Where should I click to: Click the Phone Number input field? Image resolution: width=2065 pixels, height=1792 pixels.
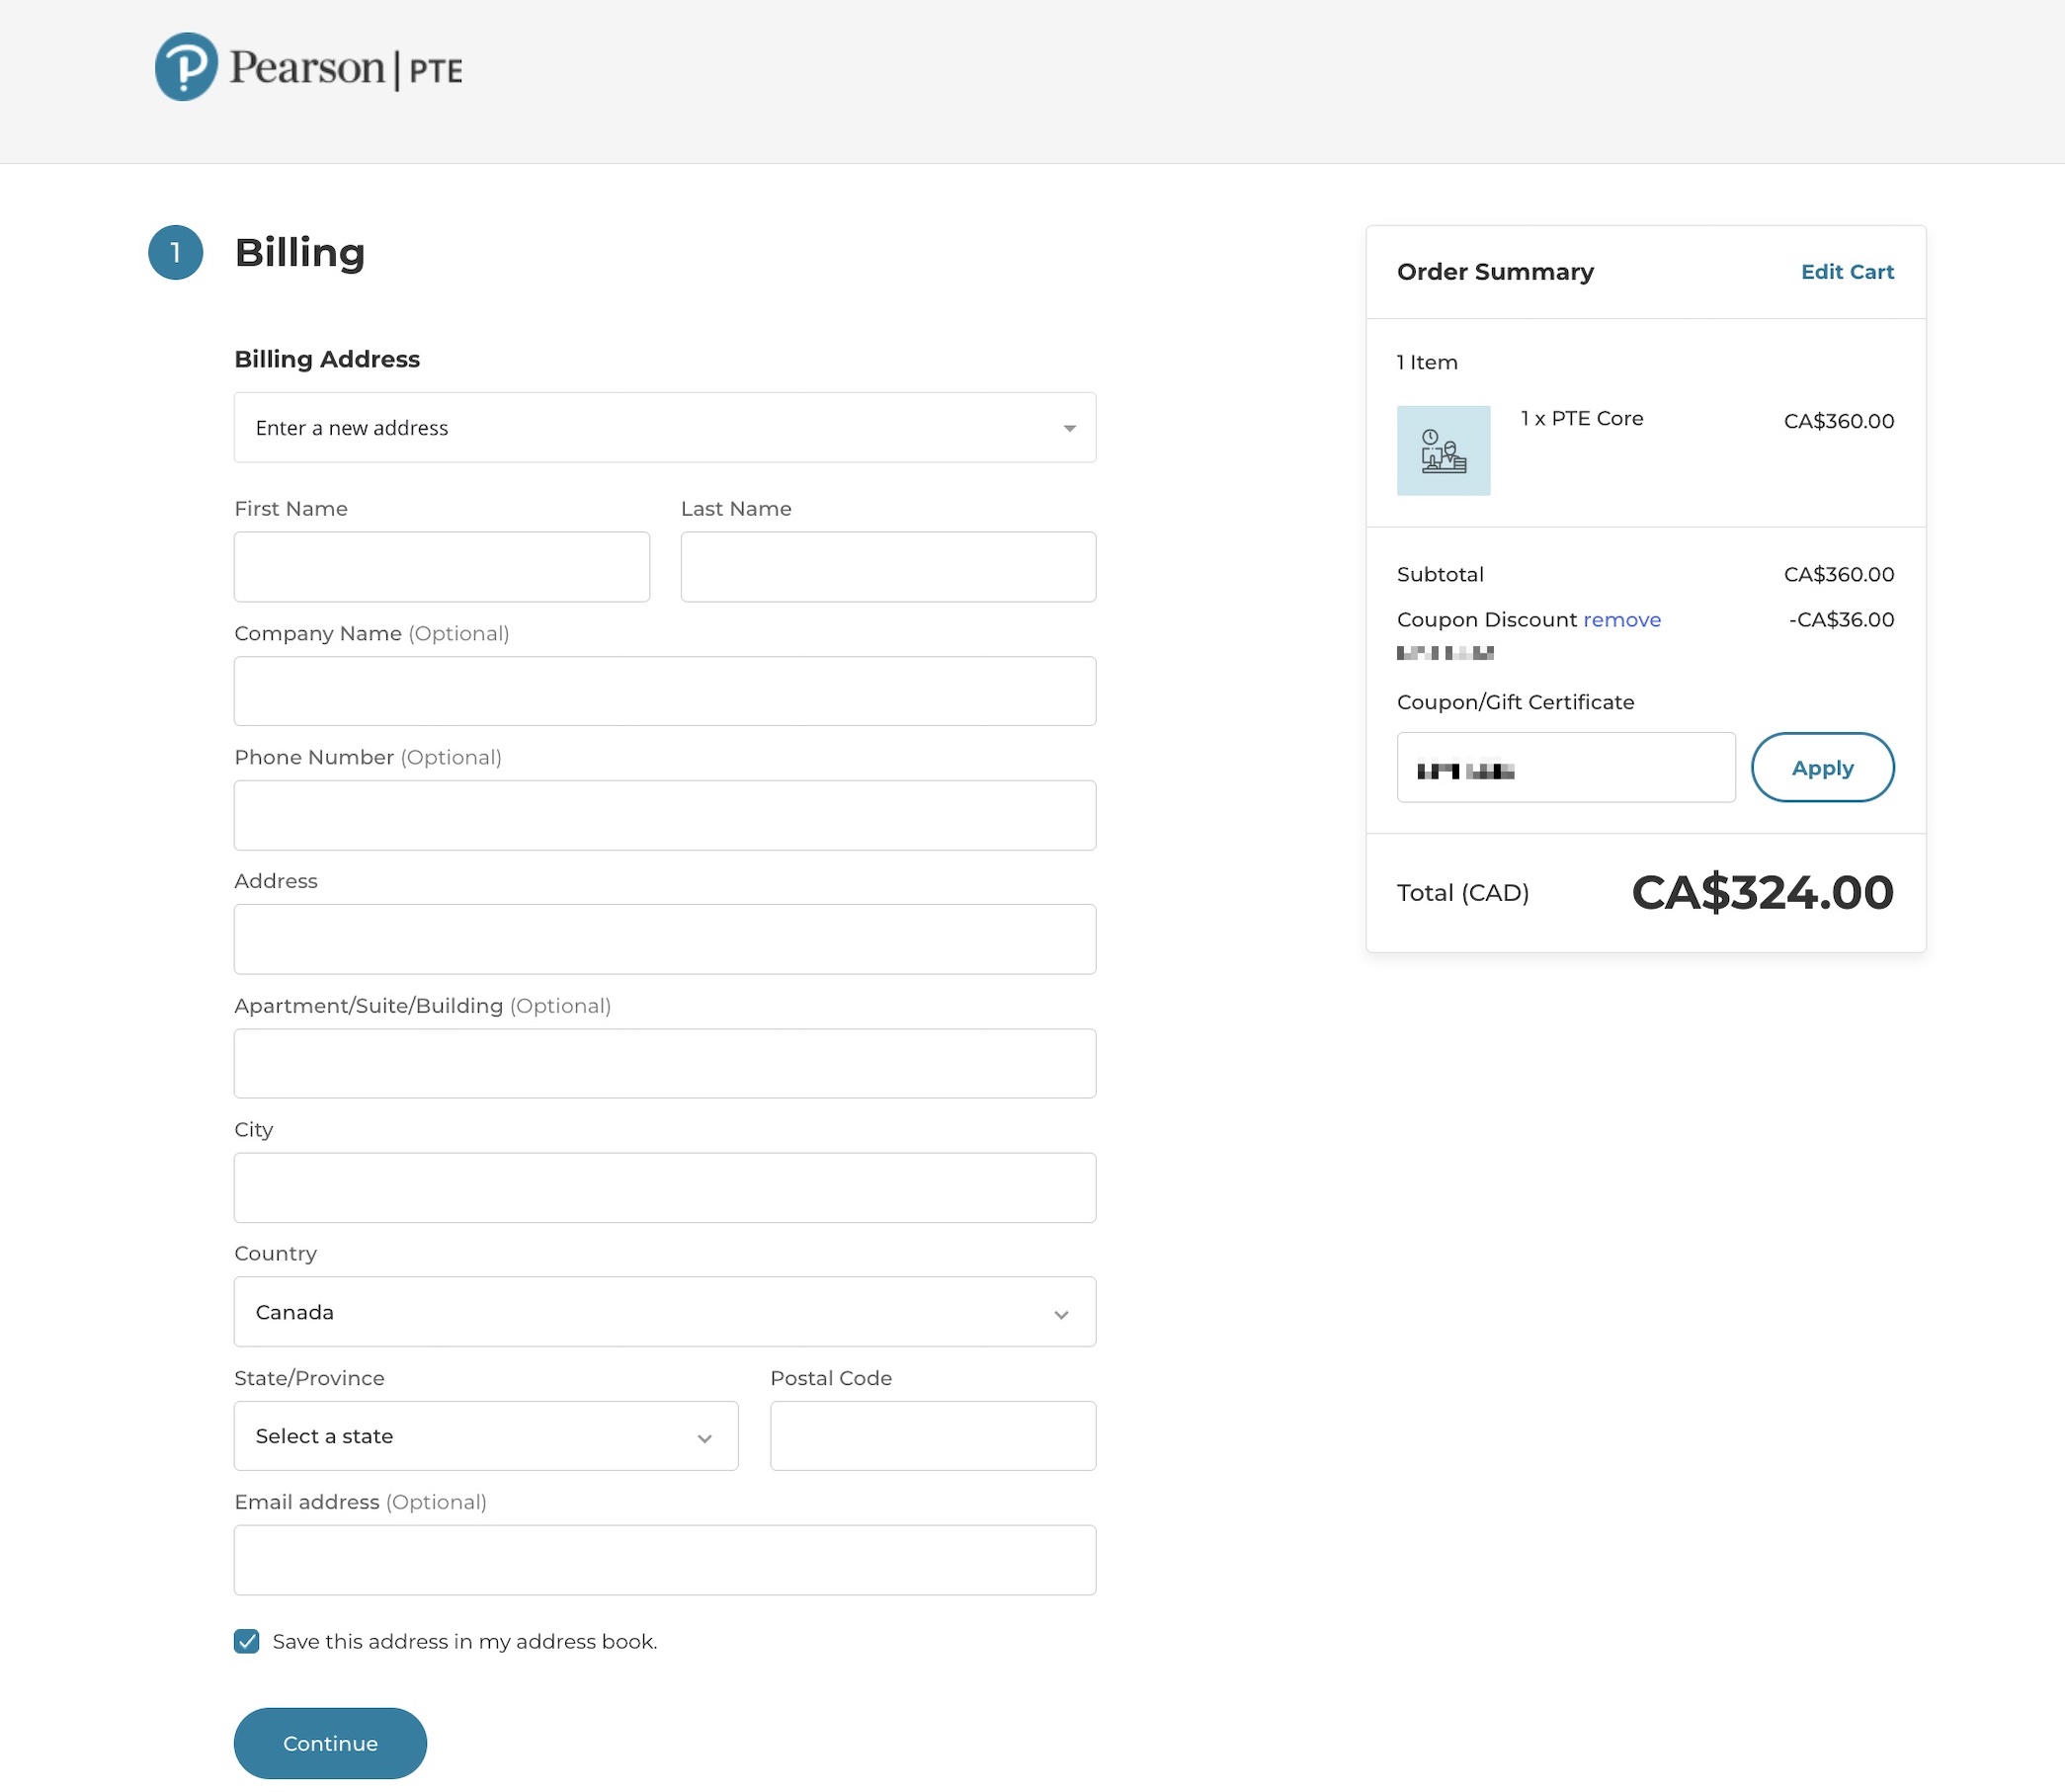[x=664, y=815]
